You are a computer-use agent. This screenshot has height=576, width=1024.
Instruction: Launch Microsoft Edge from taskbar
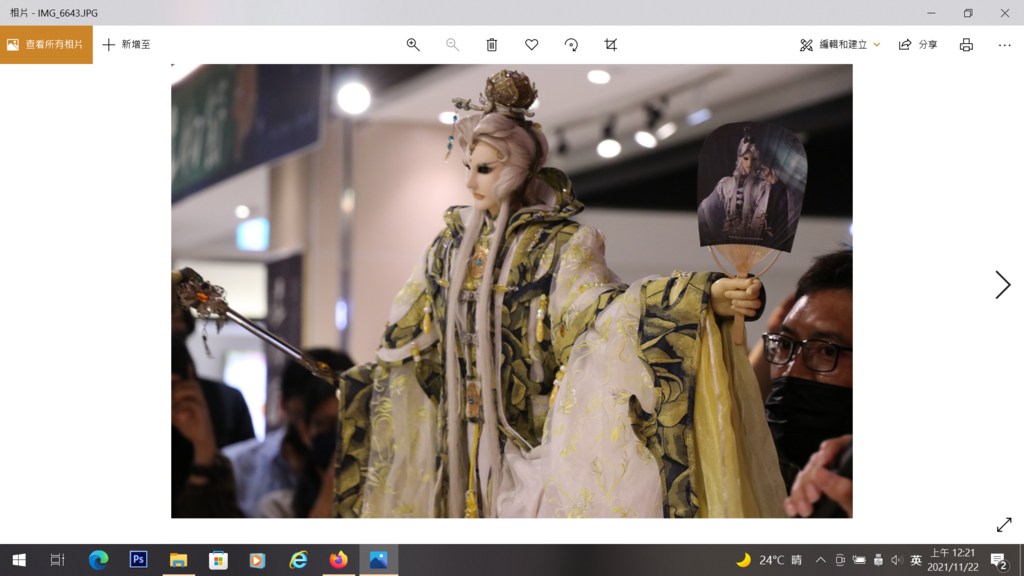(x=98, y=560)
